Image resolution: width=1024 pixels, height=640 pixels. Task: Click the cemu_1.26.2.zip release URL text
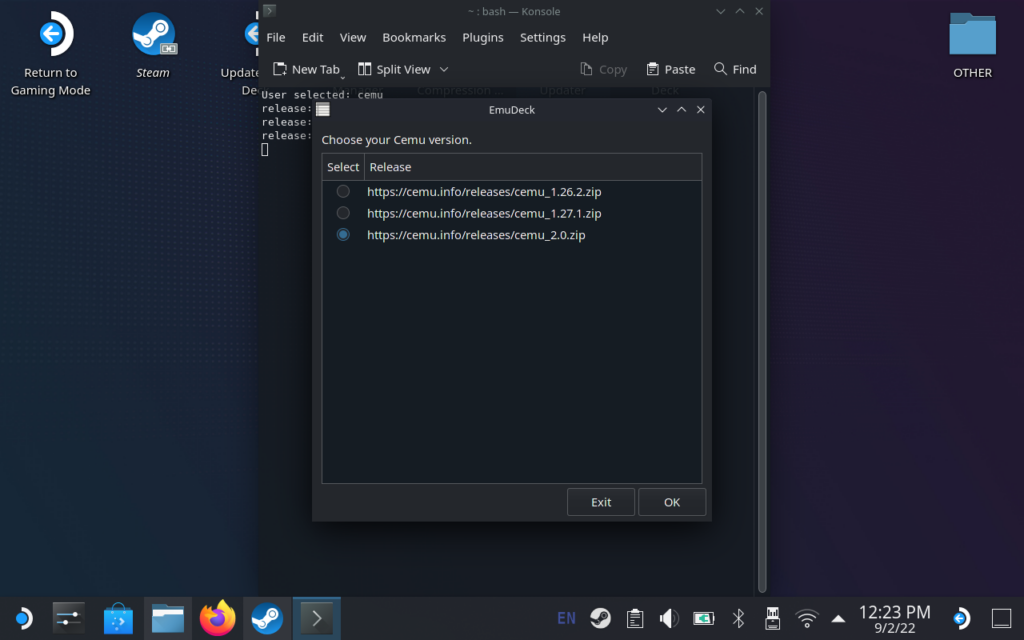484,192
